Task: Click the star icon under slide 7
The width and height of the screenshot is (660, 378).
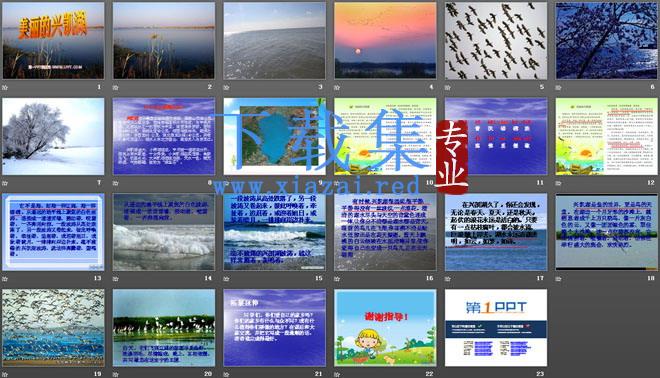Action: tap(5, 183)
